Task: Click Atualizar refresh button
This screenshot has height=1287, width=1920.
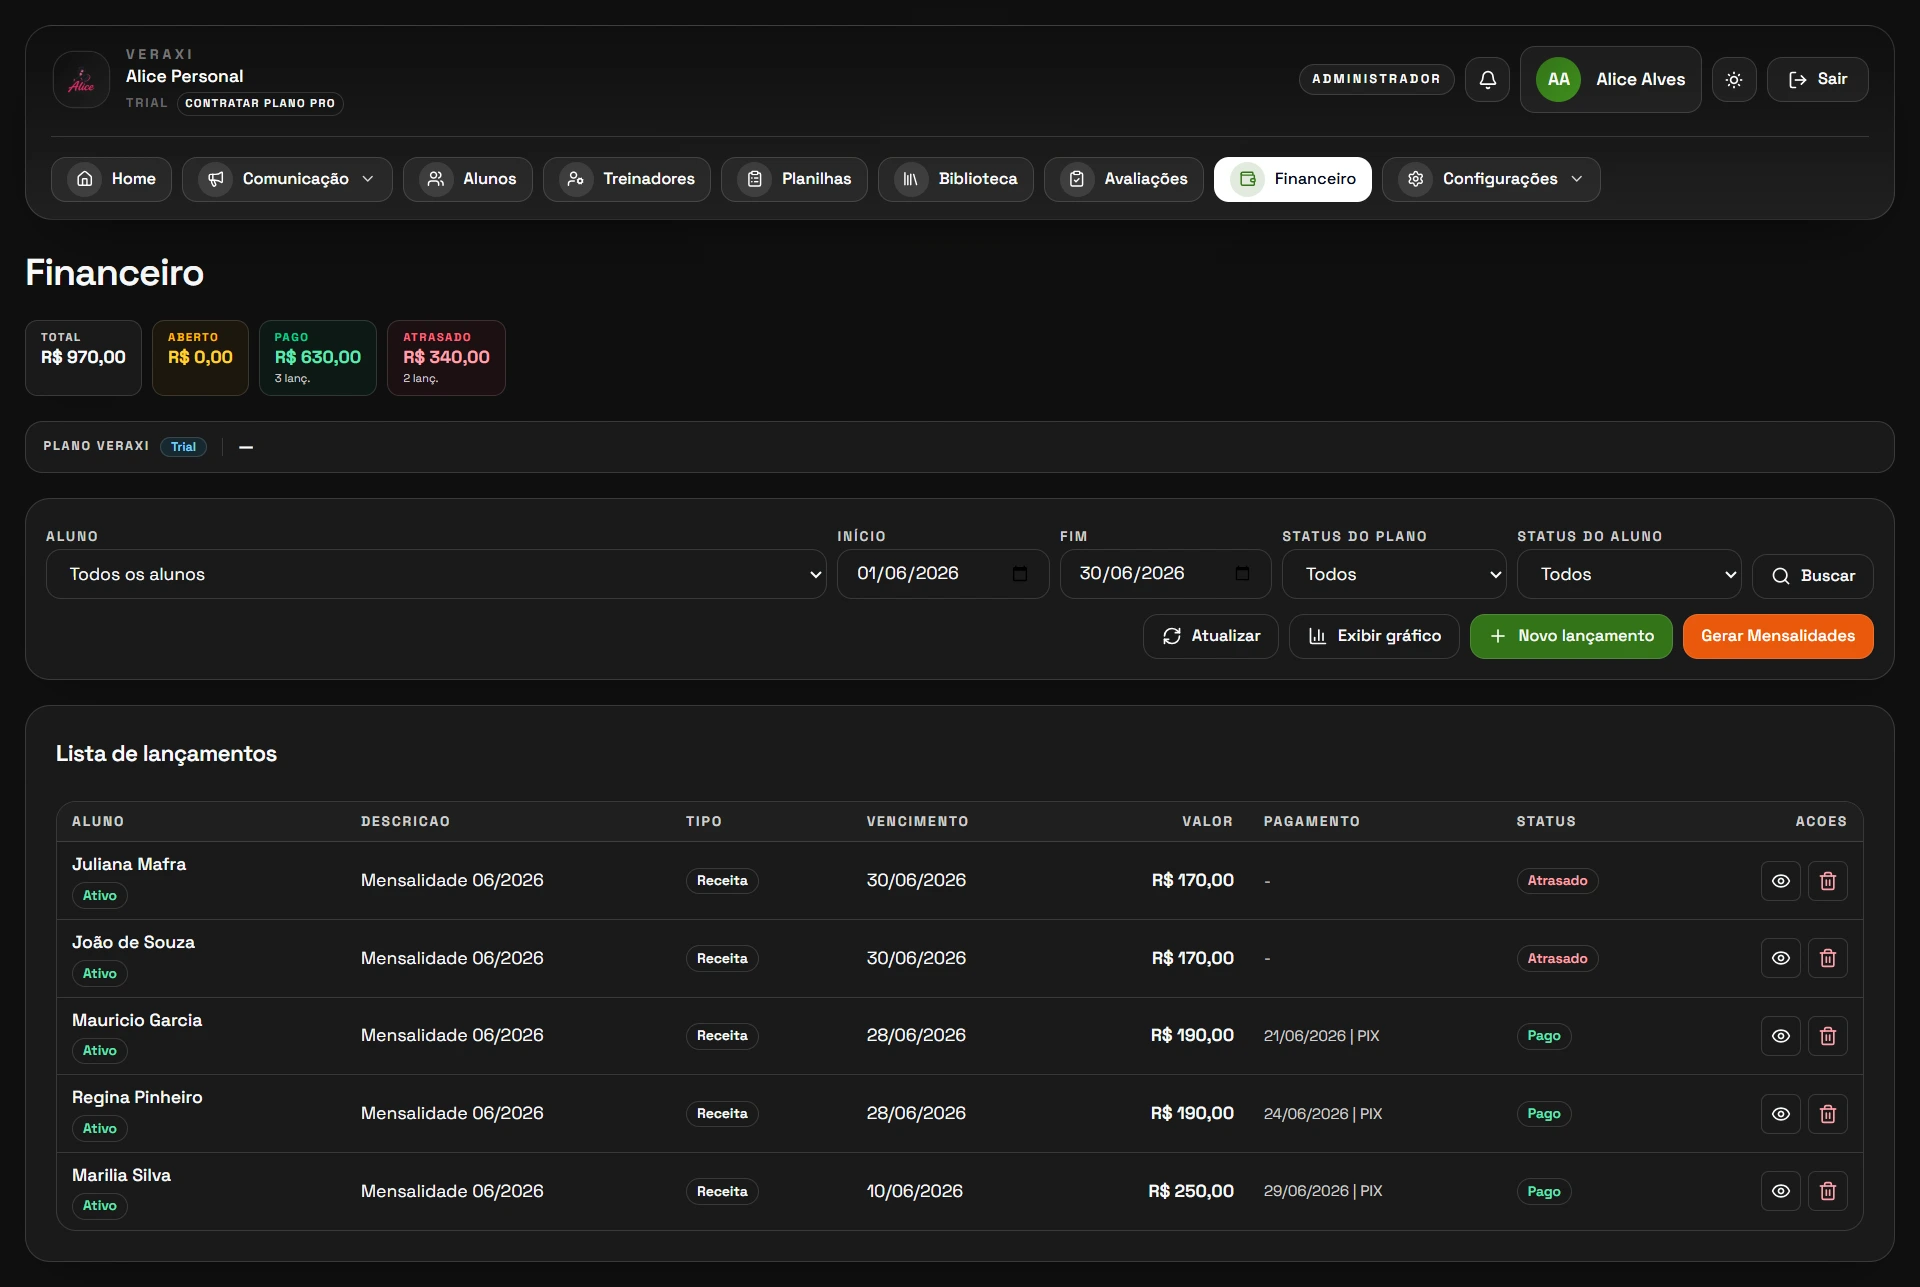Action: tap(1211, 636)
